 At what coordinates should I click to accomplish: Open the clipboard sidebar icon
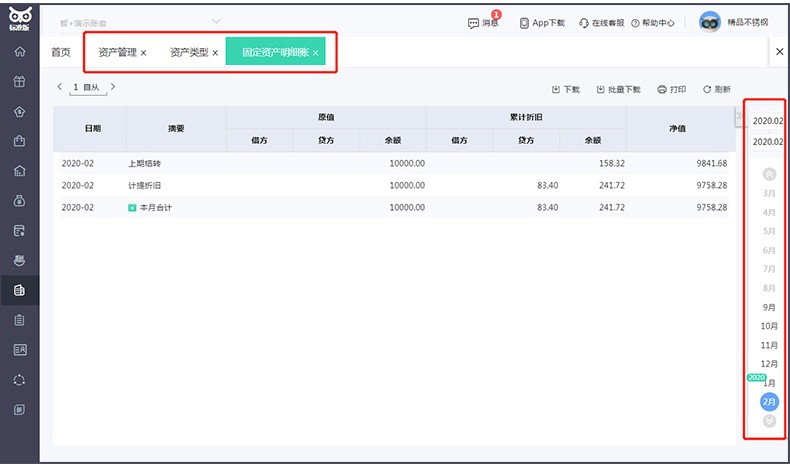coord(20,320)
